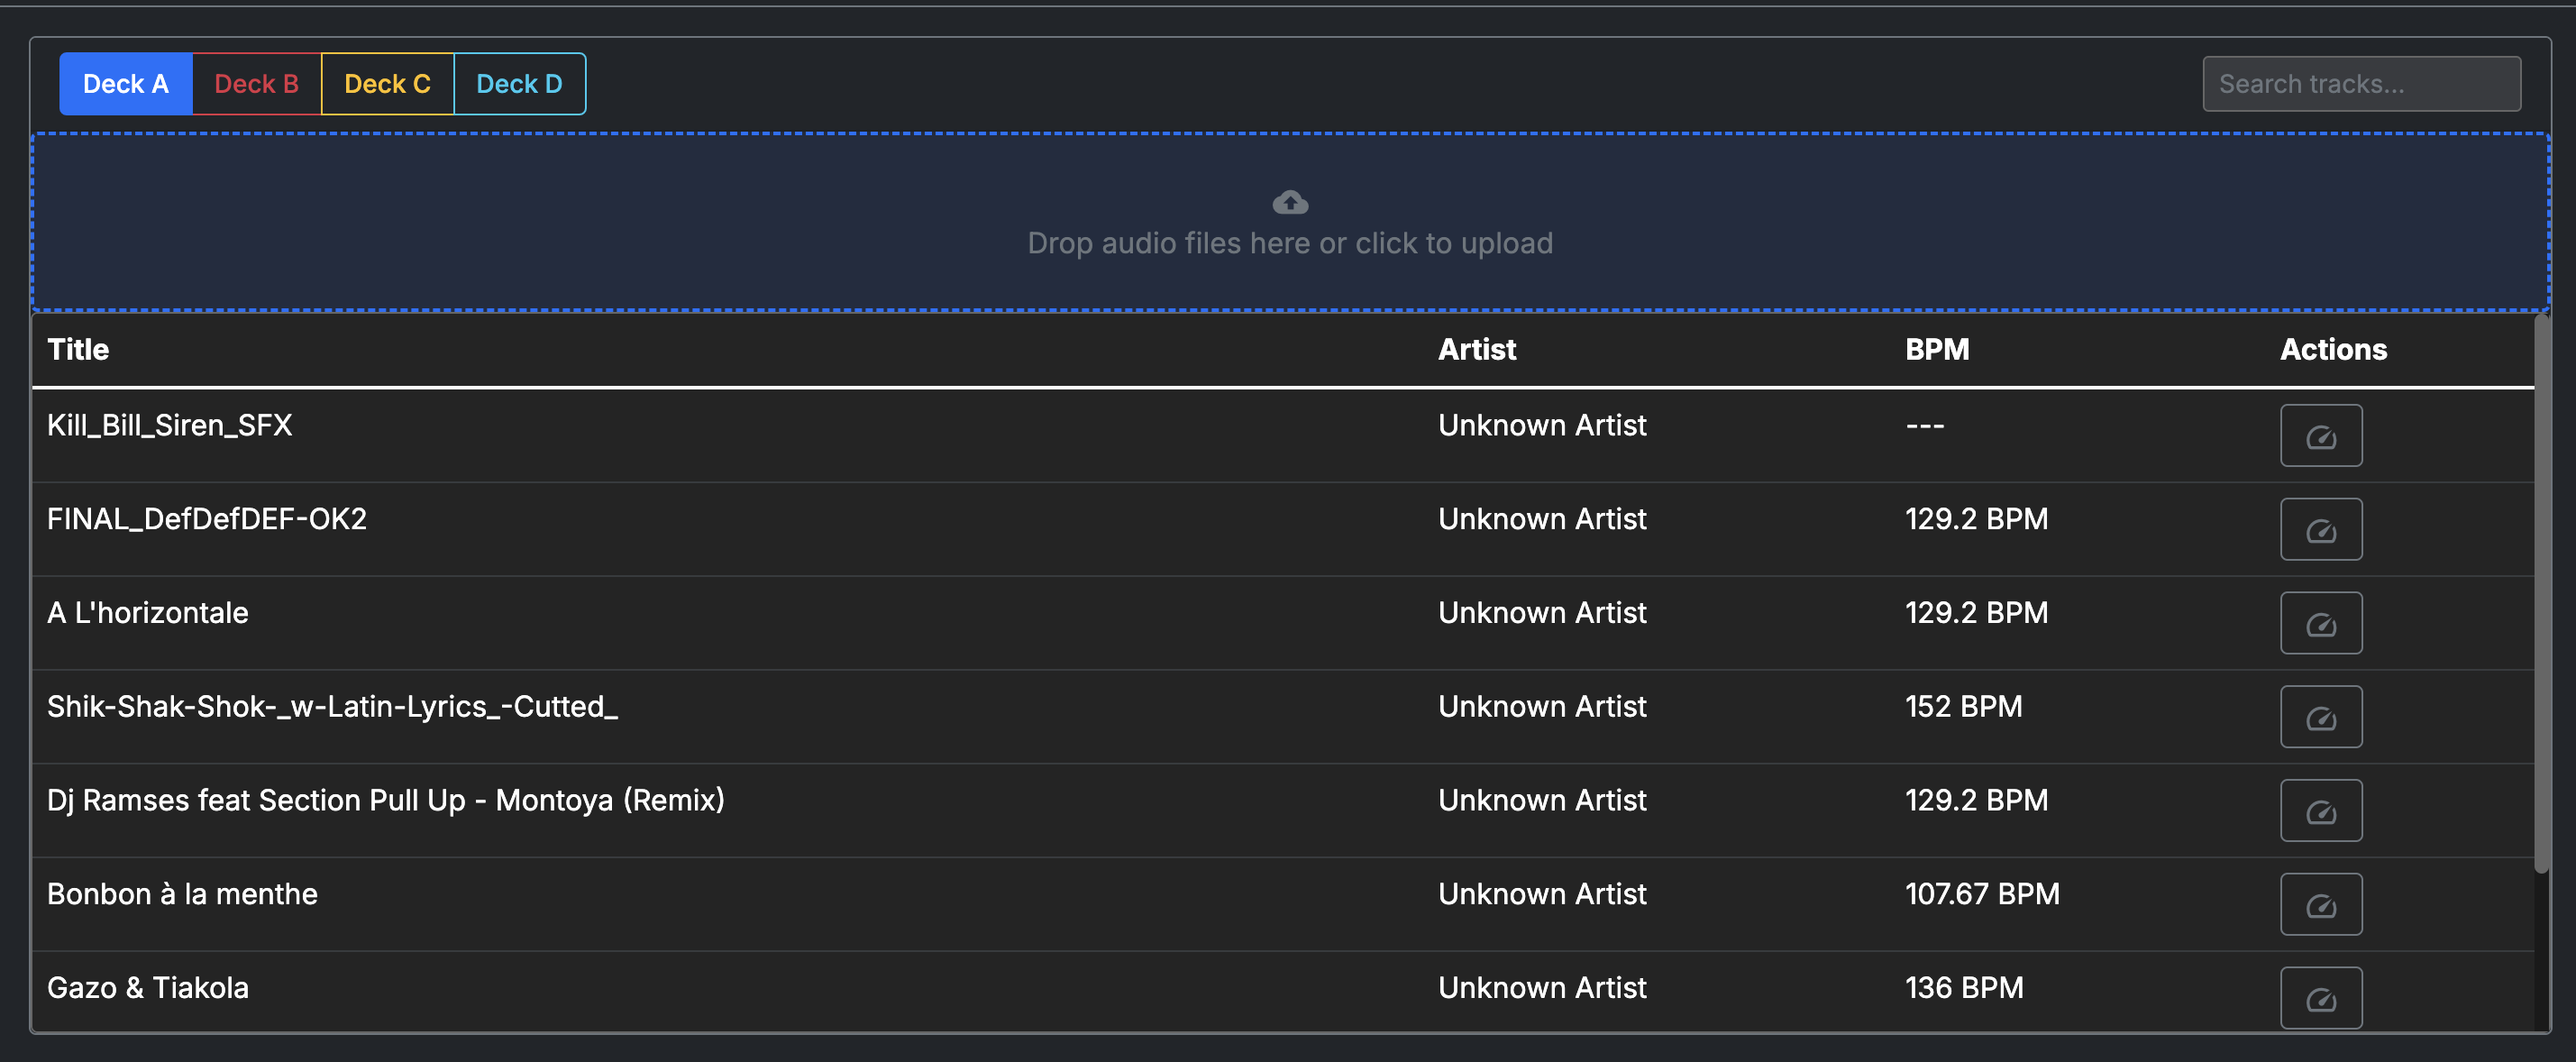2576x1062 pixels.
Task: Focus the Search tracks input field
Action: [2361, 84]
